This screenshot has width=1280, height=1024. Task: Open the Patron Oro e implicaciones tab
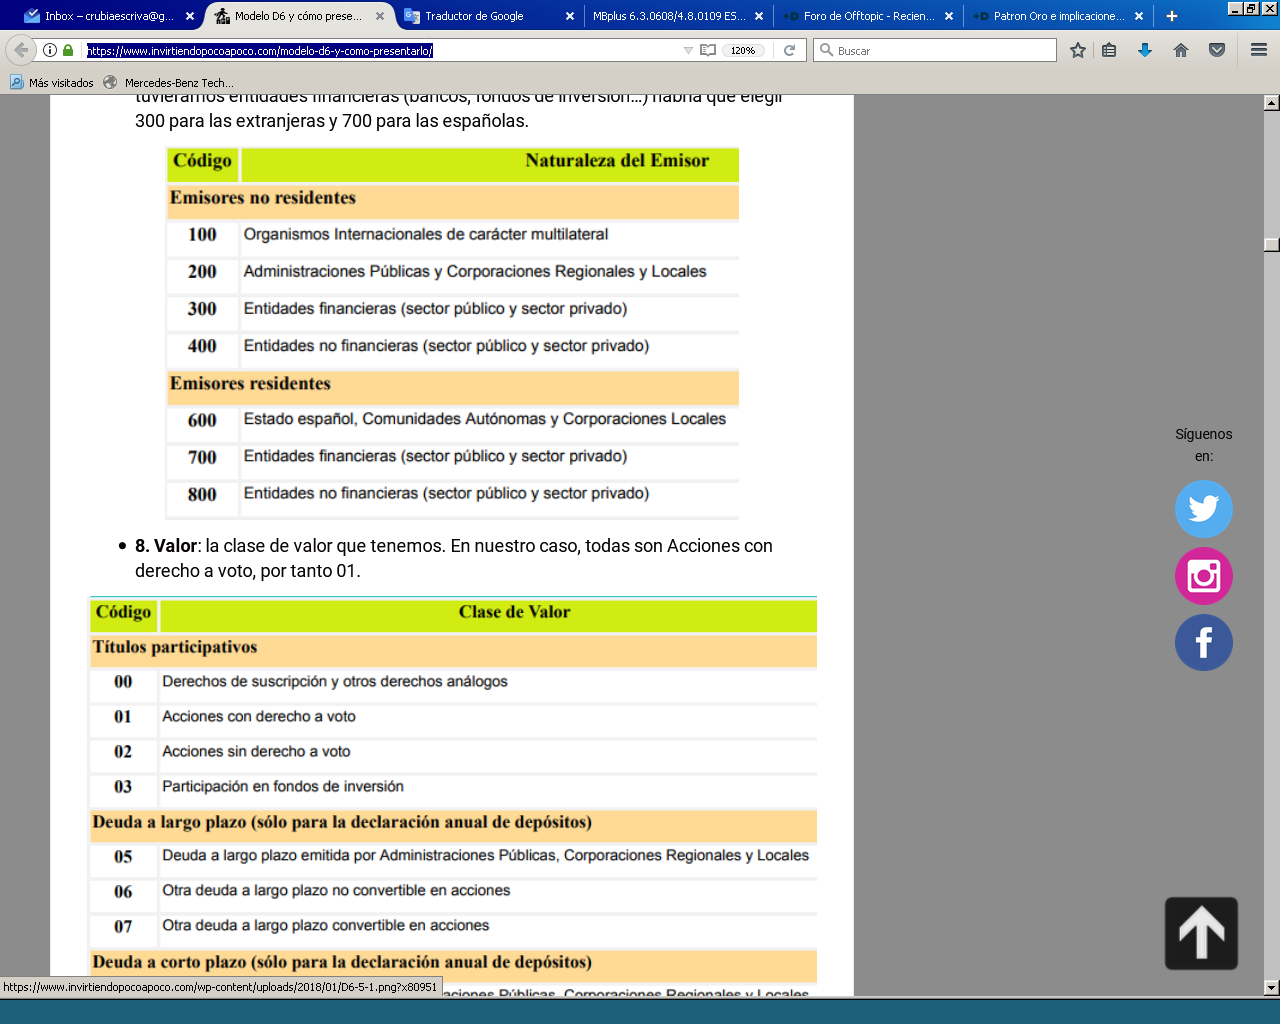point(1058,16)
